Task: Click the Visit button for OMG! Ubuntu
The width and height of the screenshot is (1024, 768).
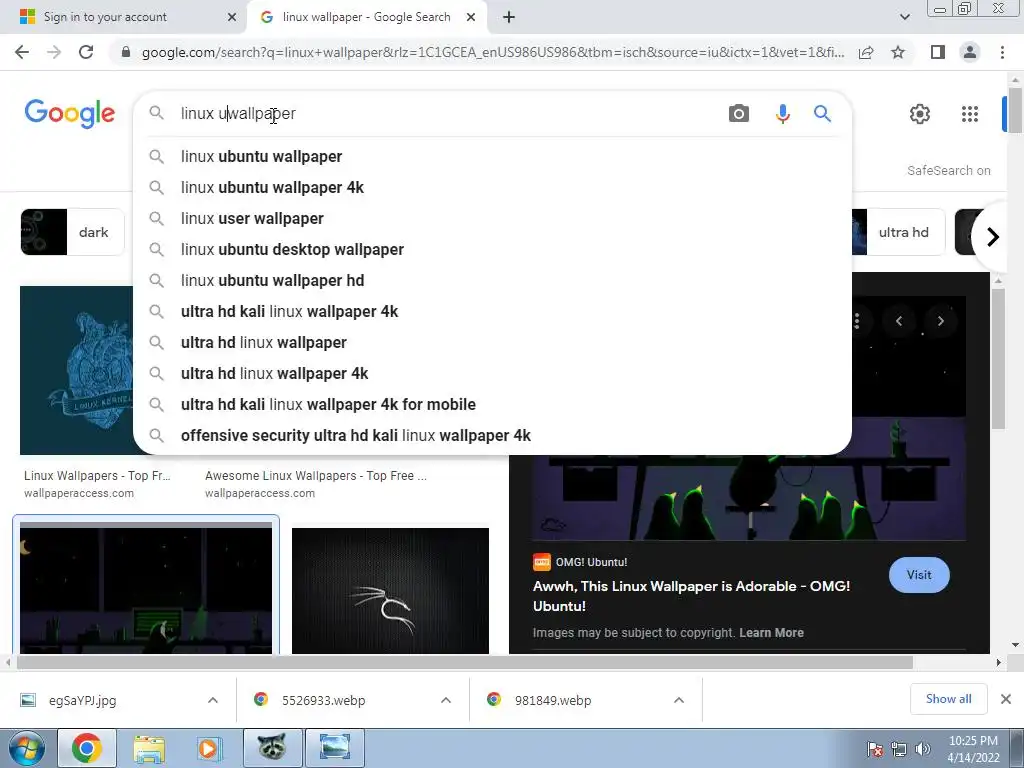Action: click(919, 575)
